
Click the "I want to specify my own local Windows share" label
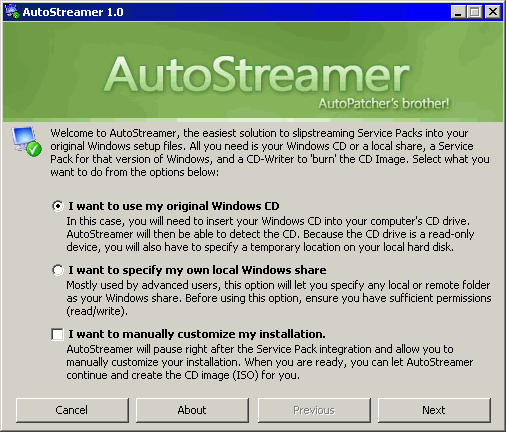click(x=197, y=270)
